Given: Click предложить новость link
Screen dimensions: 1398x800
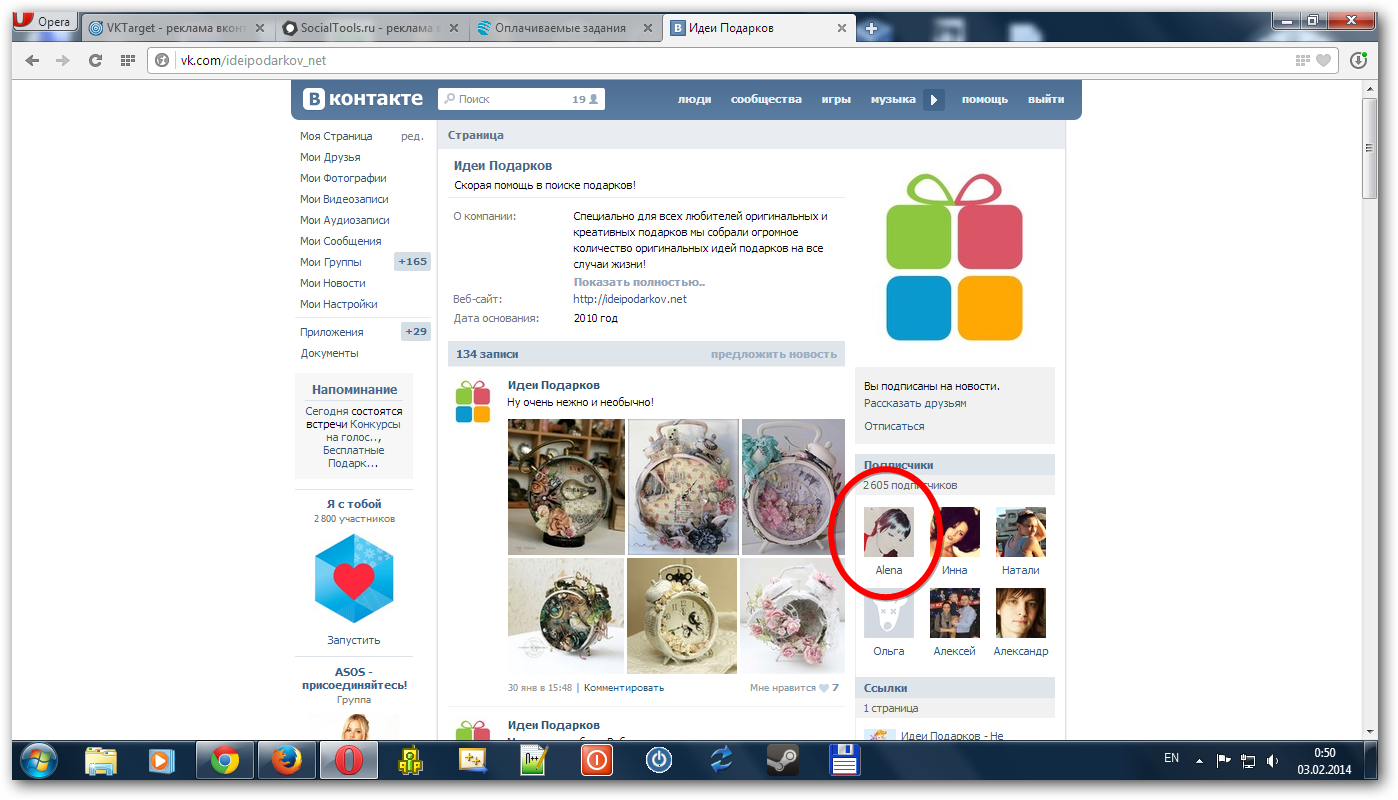Looking at the screenshot, I should (774, 354).
